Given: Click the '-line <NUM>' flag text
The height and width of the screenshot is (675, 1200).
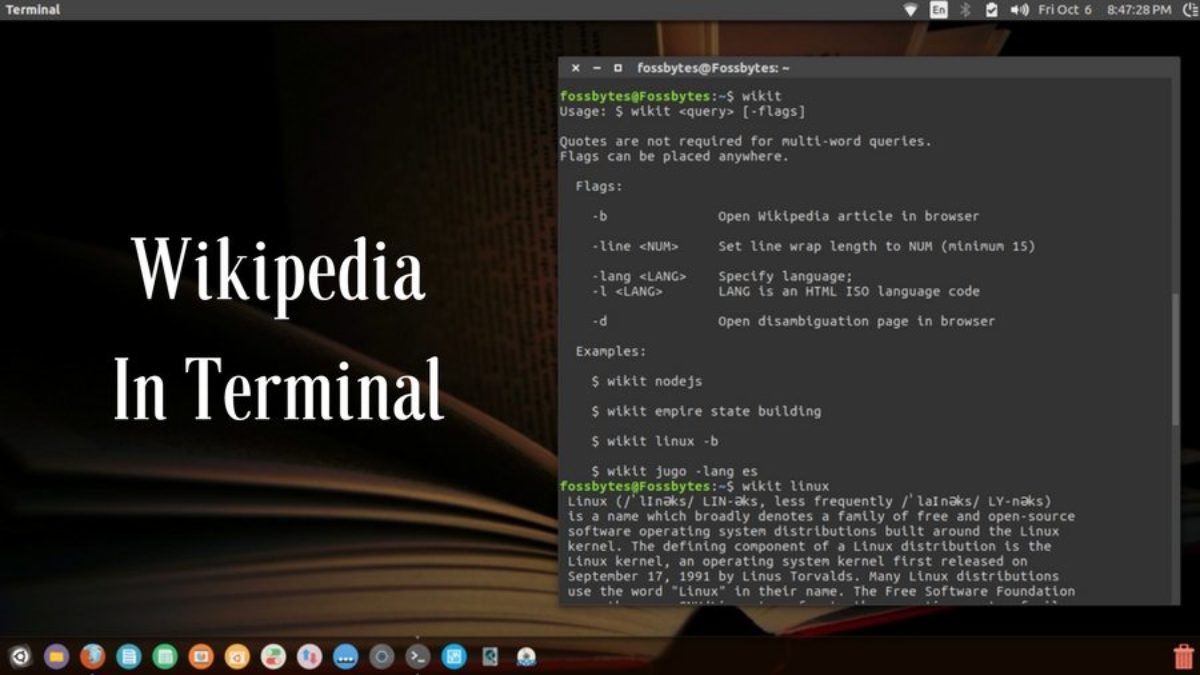Looking at the screenshot, I should click(x=635, y=246).
